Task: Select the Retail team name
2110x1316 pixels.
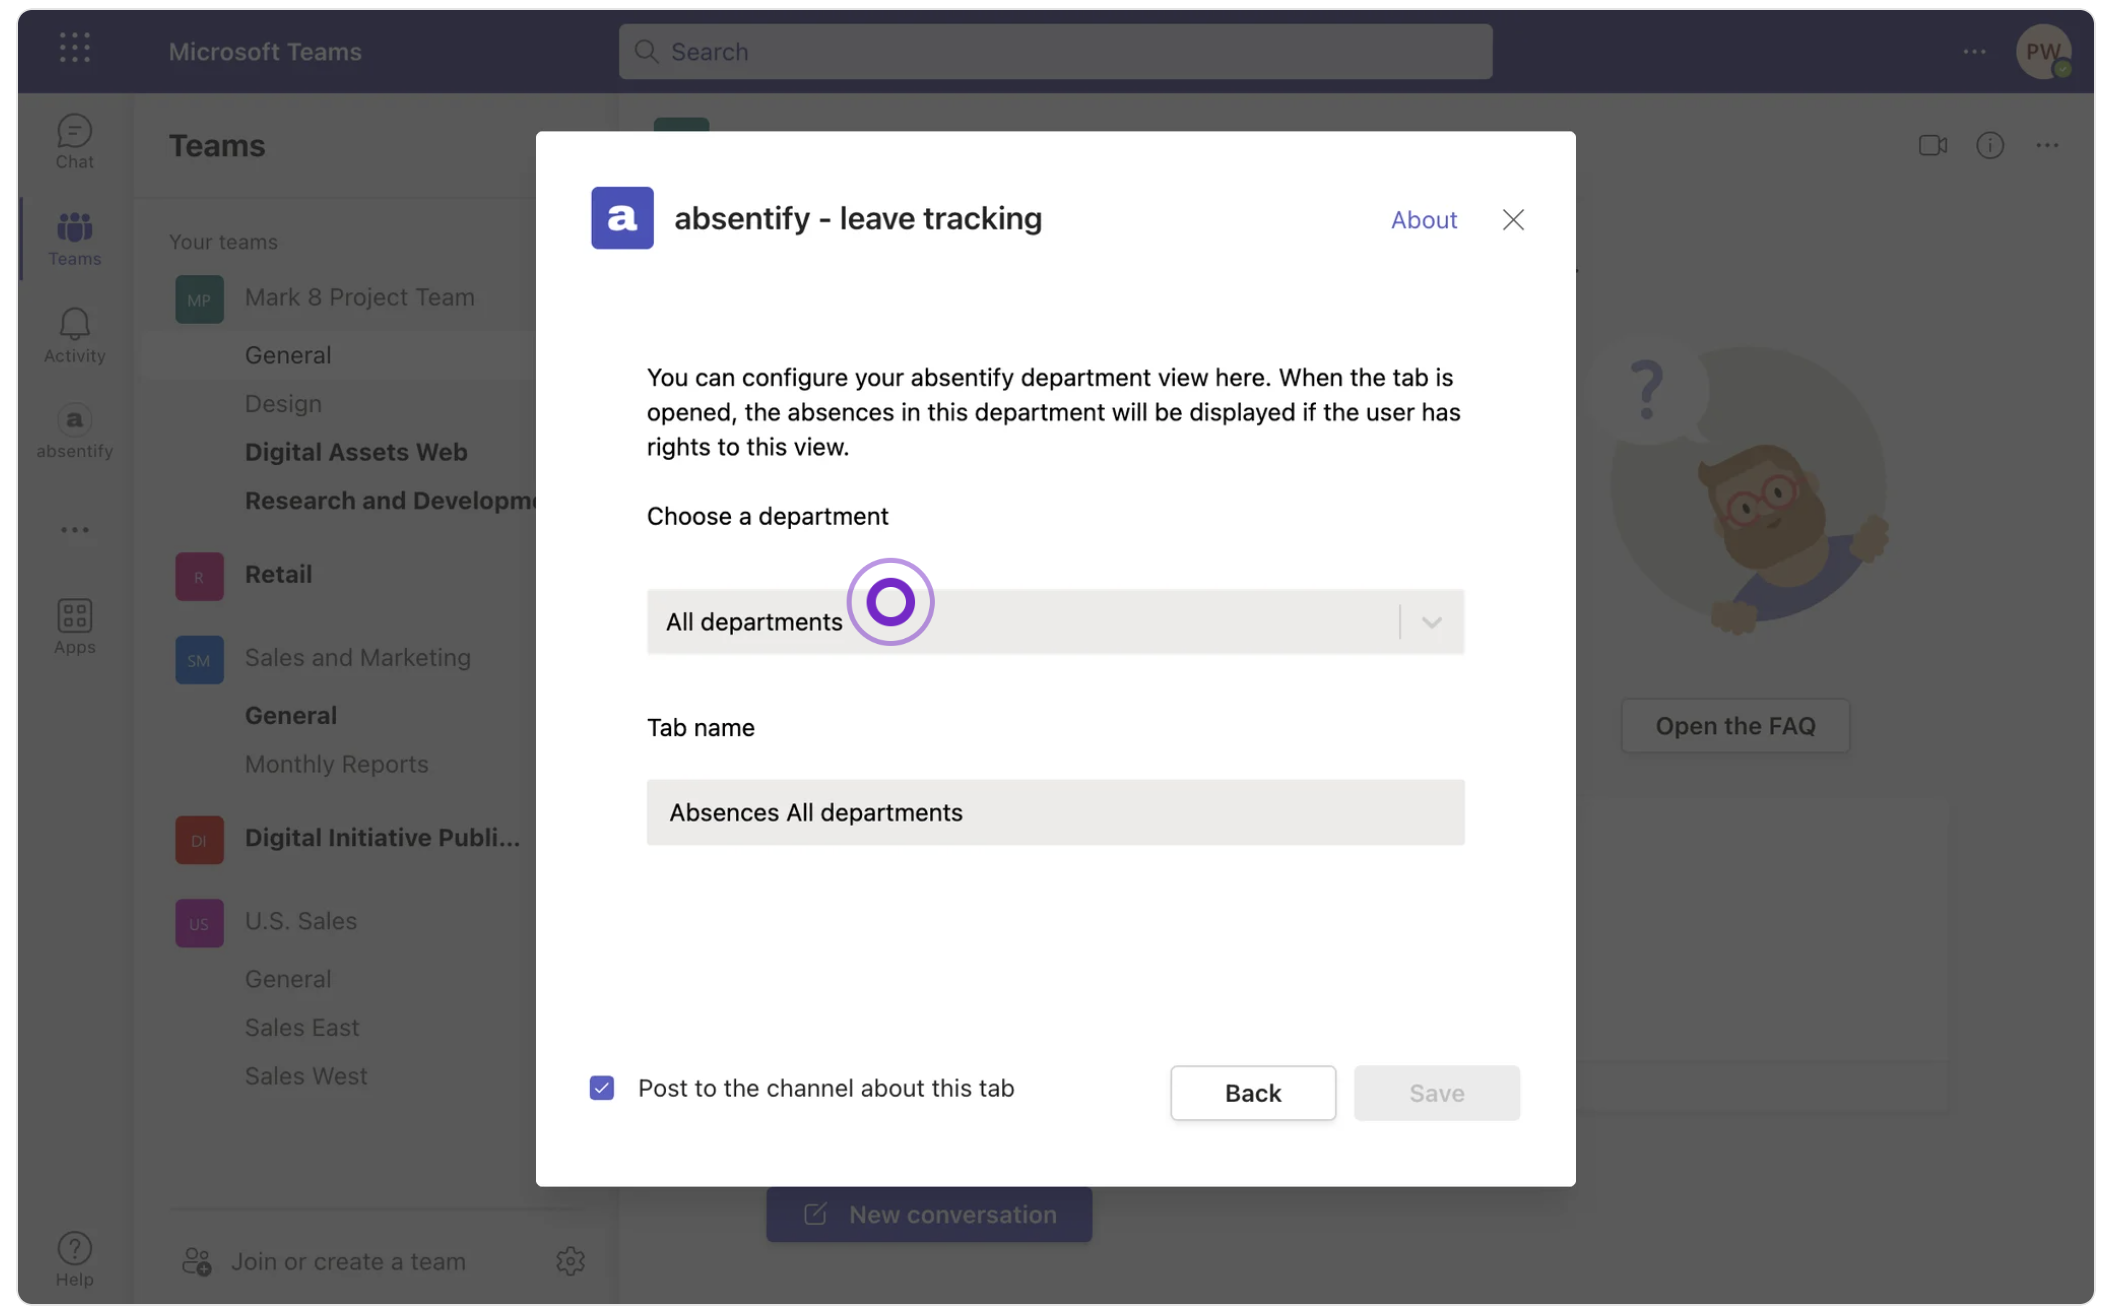Action: 278,575
